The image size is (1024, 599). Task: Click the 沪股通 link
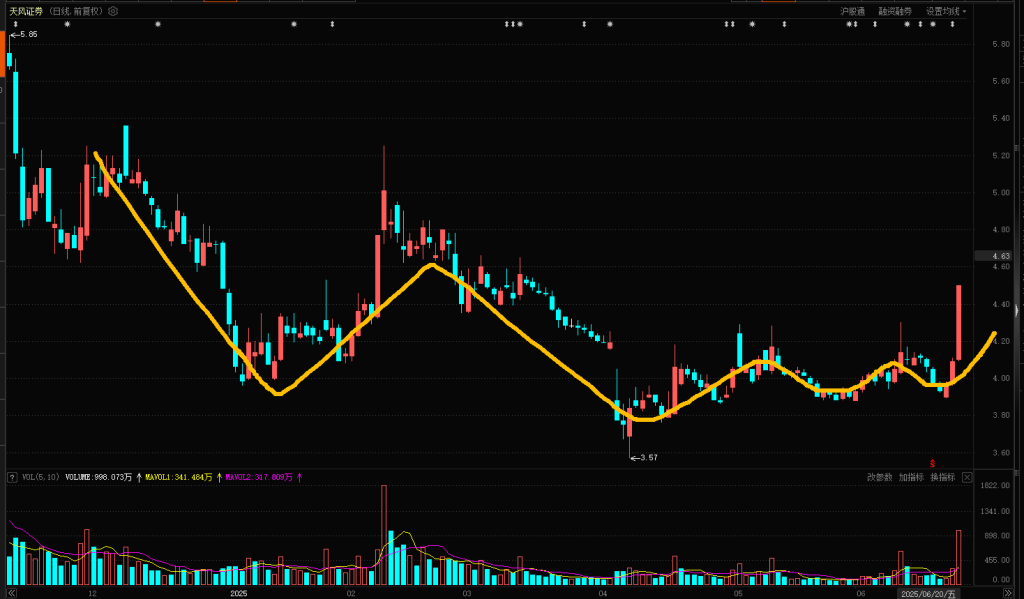pos(852,11)
